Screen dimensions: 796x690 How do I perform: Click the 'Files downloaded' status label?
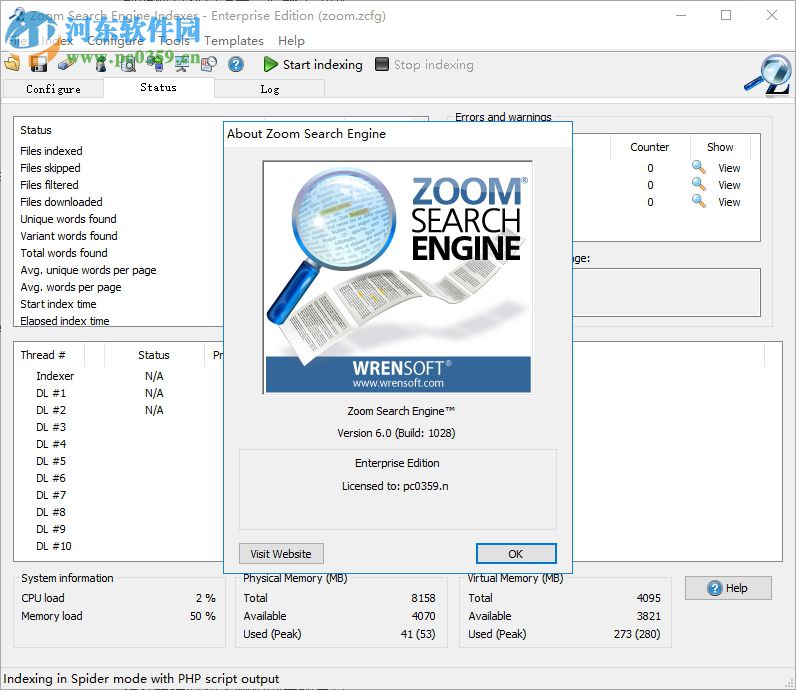61,202
